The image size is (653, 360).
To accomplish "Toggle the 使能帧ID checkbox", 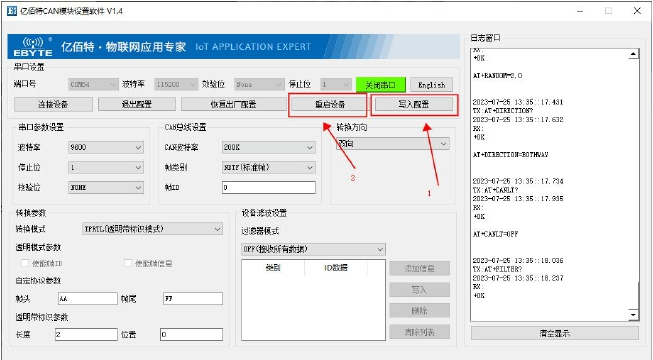I will (x=25, y=263).
